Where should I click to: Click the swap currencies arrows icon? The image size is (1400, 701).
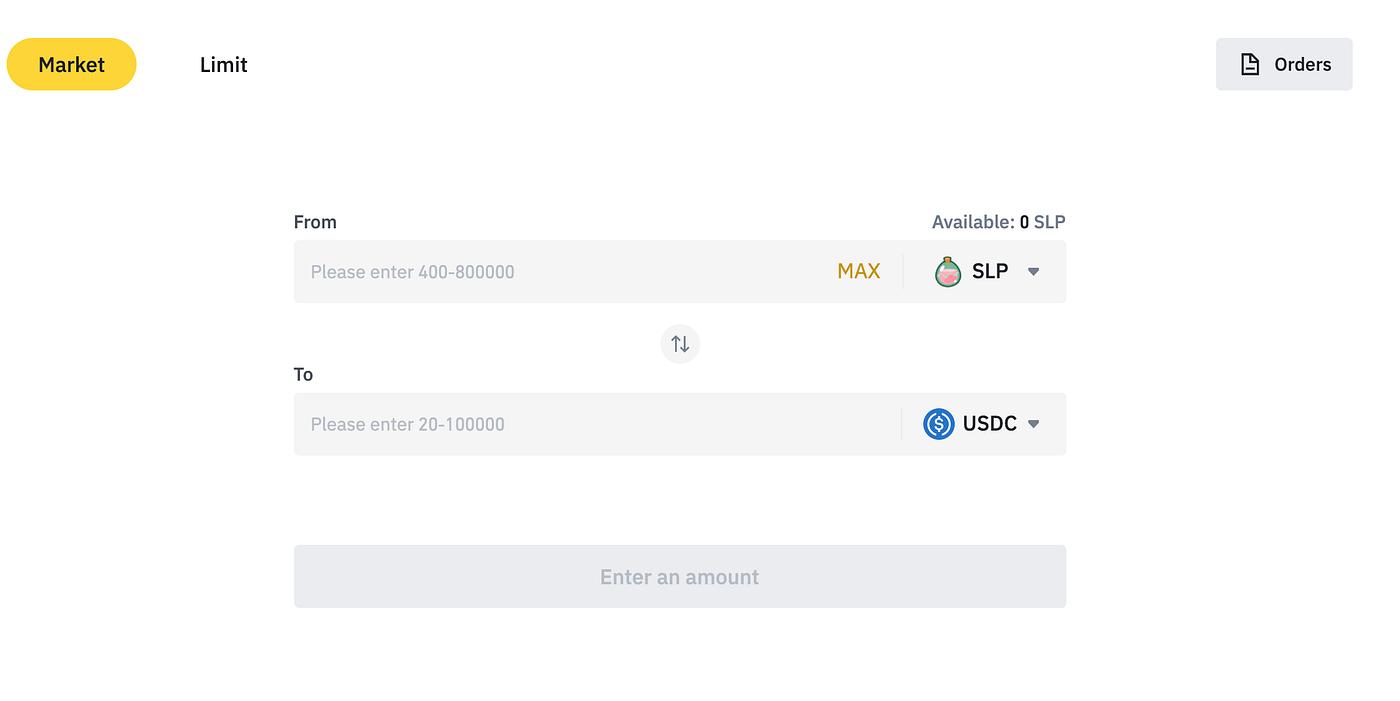tap(680, 344)
